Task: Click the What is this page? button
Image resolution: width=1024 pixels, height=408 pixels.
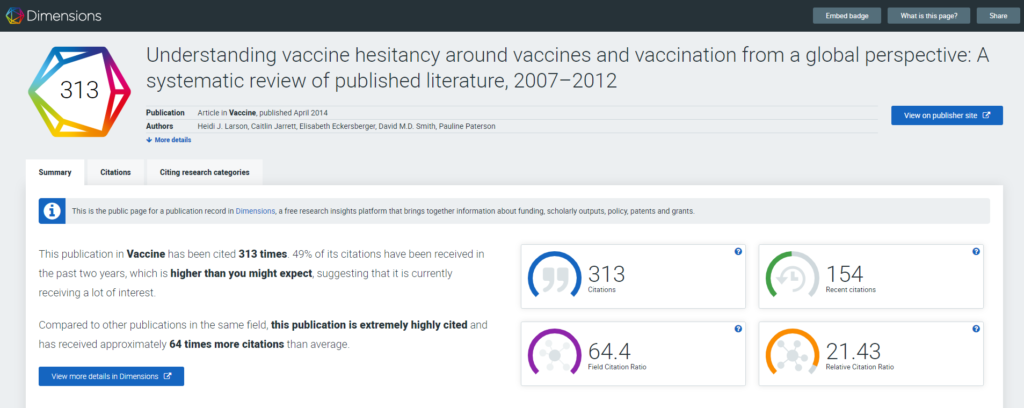Action: coord(929,16)
